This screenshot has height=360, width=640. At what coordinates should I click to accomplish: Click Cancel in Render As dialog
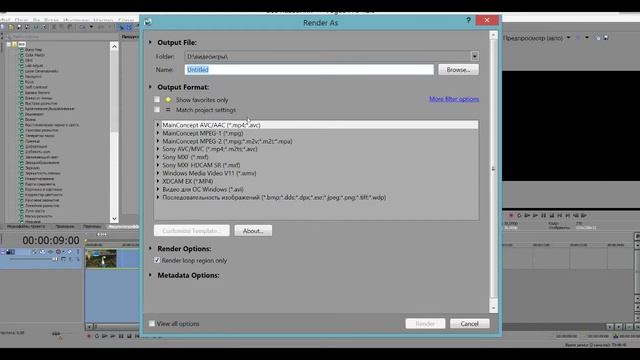coord(469,324)
